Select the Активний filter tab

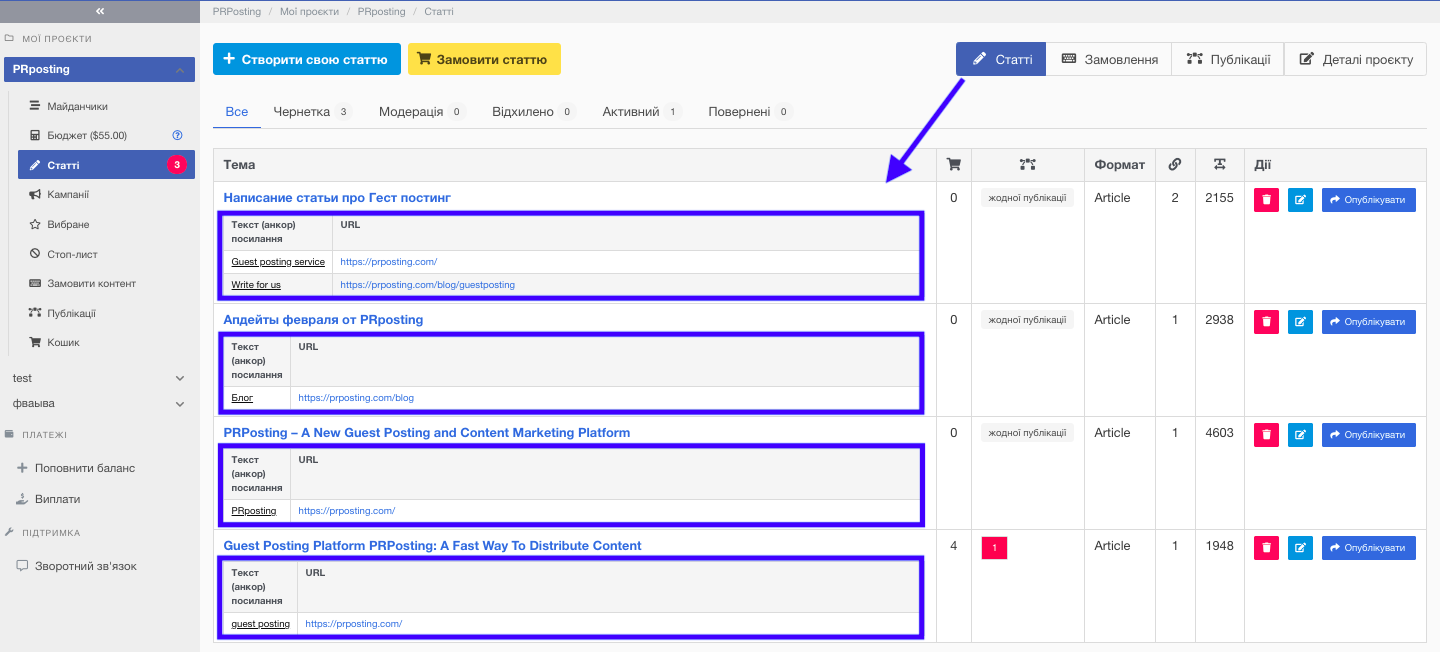pyautogui.click(x=641, y=112)
